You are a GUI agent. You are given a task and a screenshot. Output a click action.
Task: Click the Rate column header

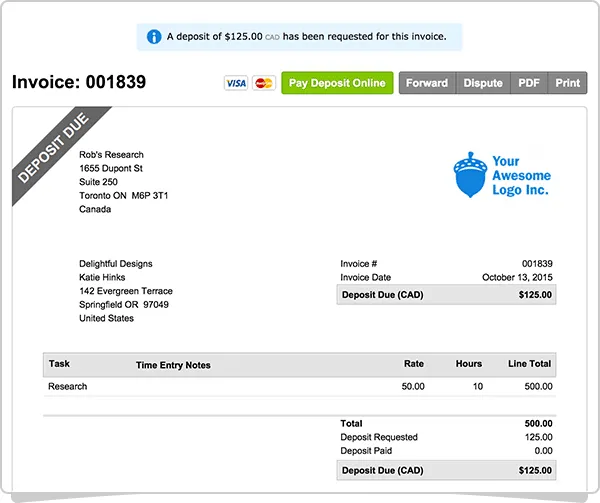[x=413, y=364]
